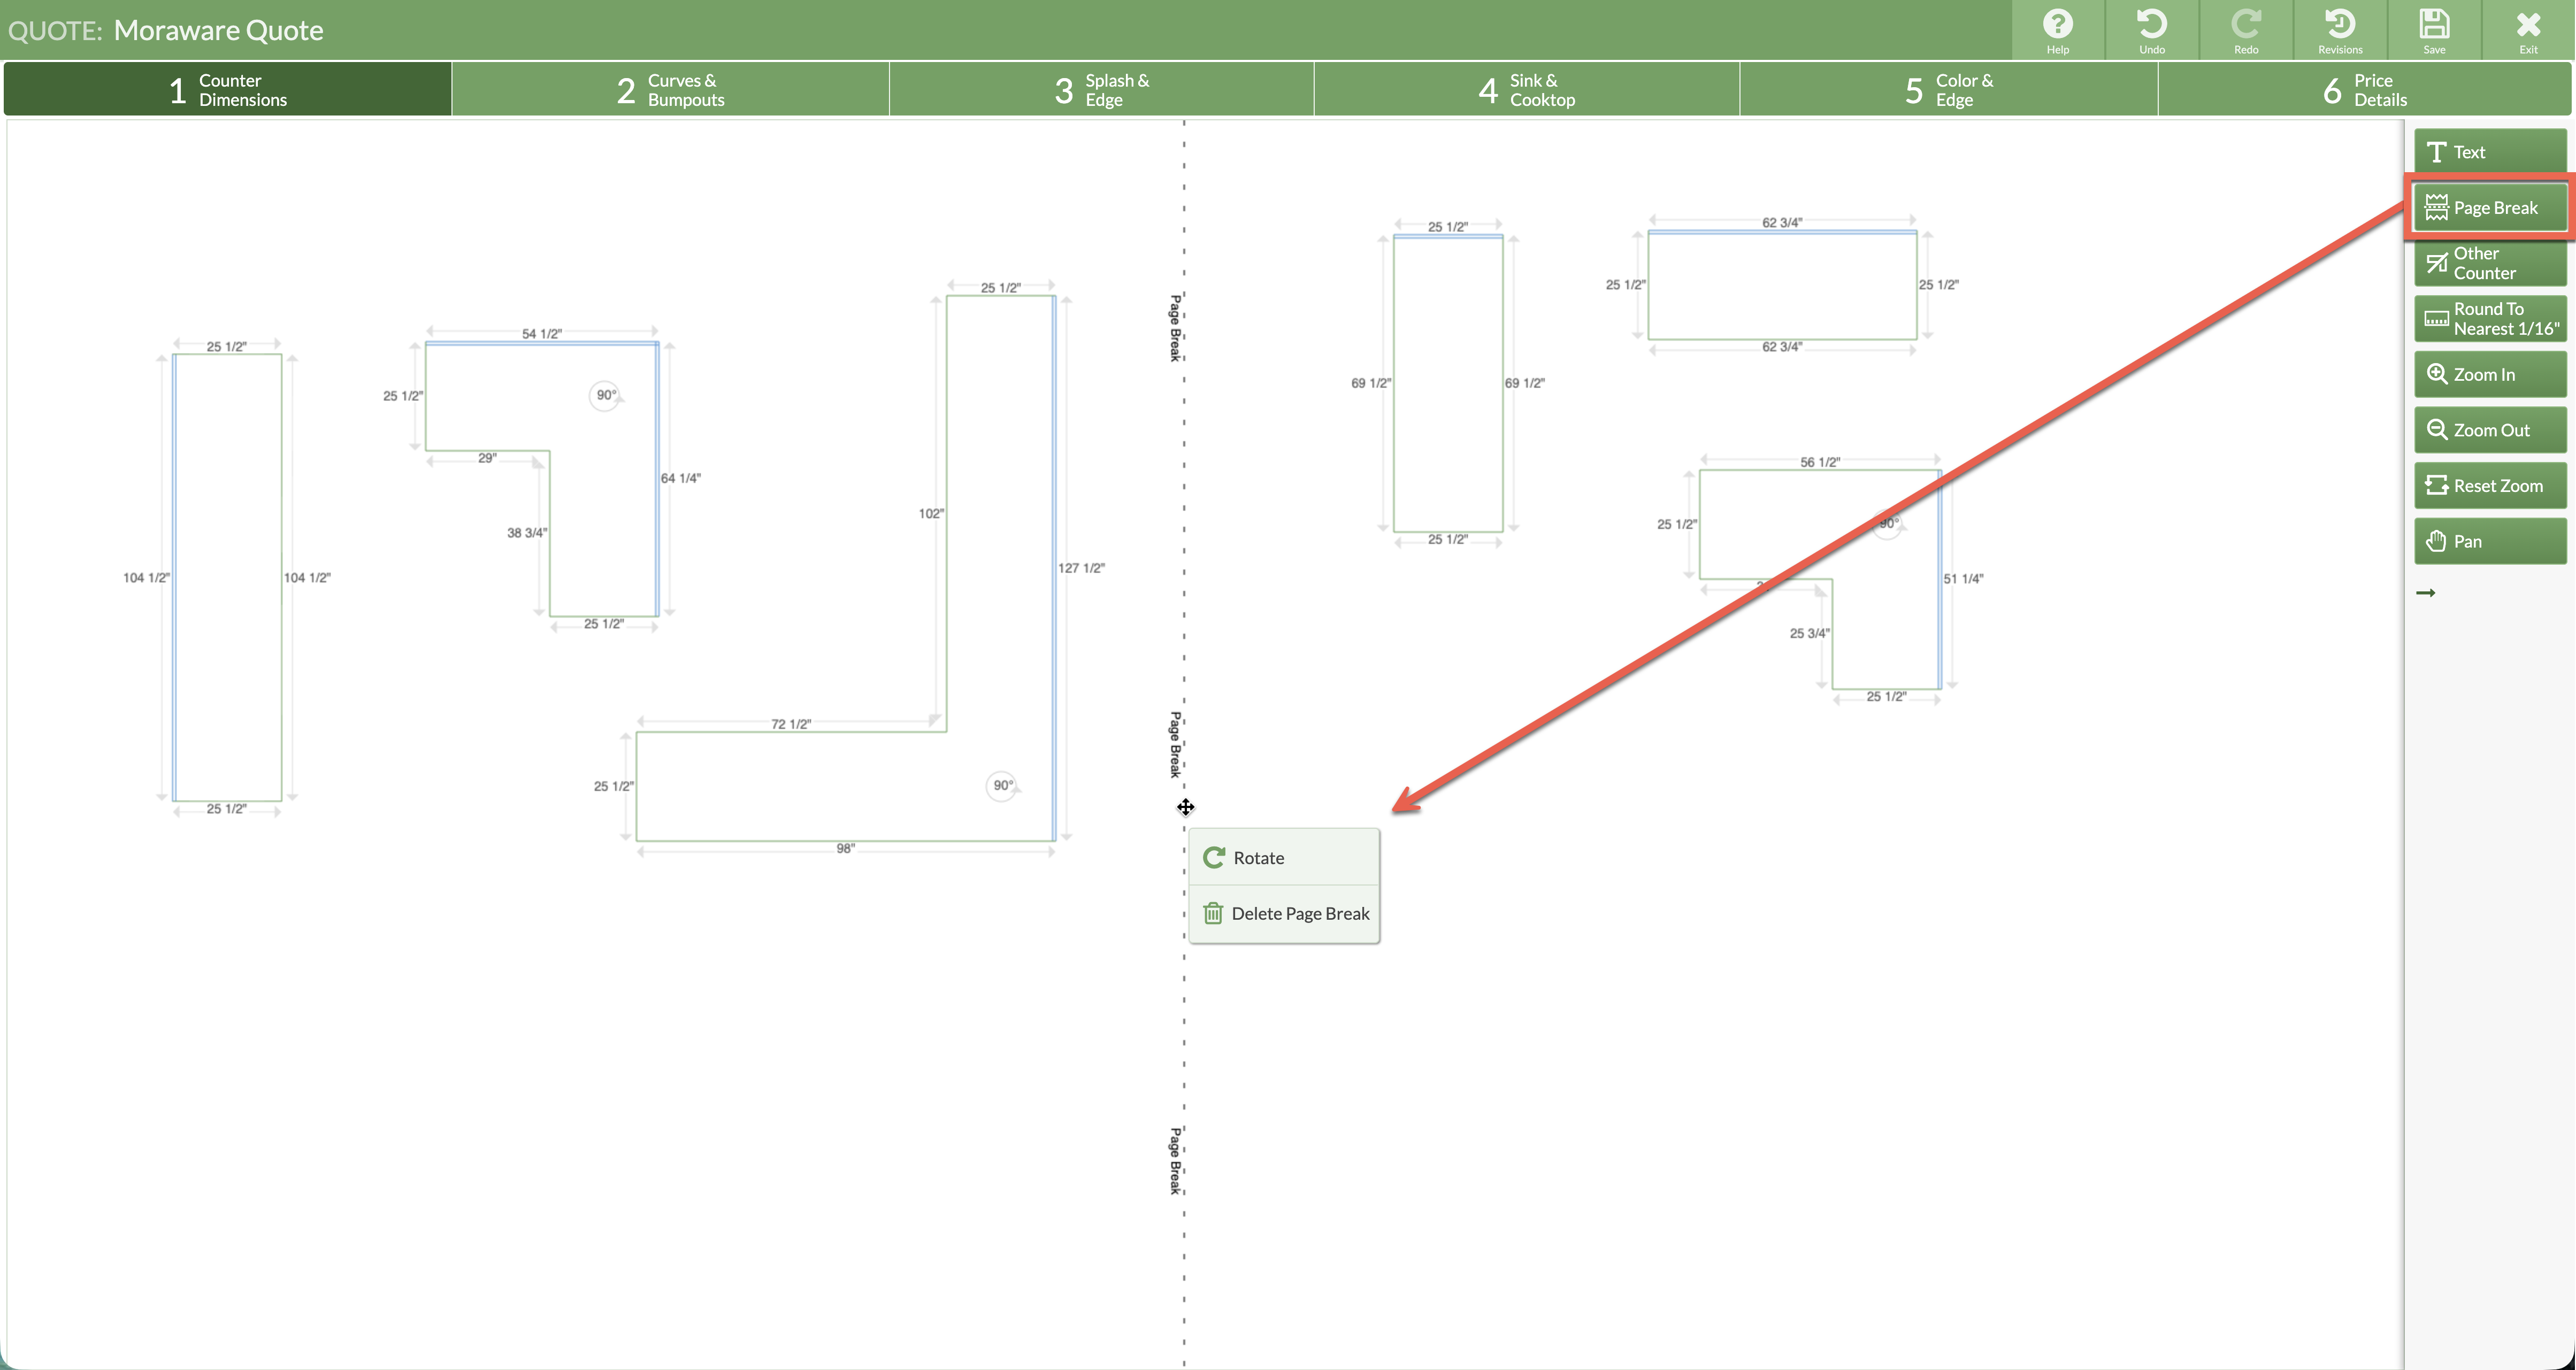Open the Revisions history
This screenshot has height=1370, width=2576.
coord(2339,30)
